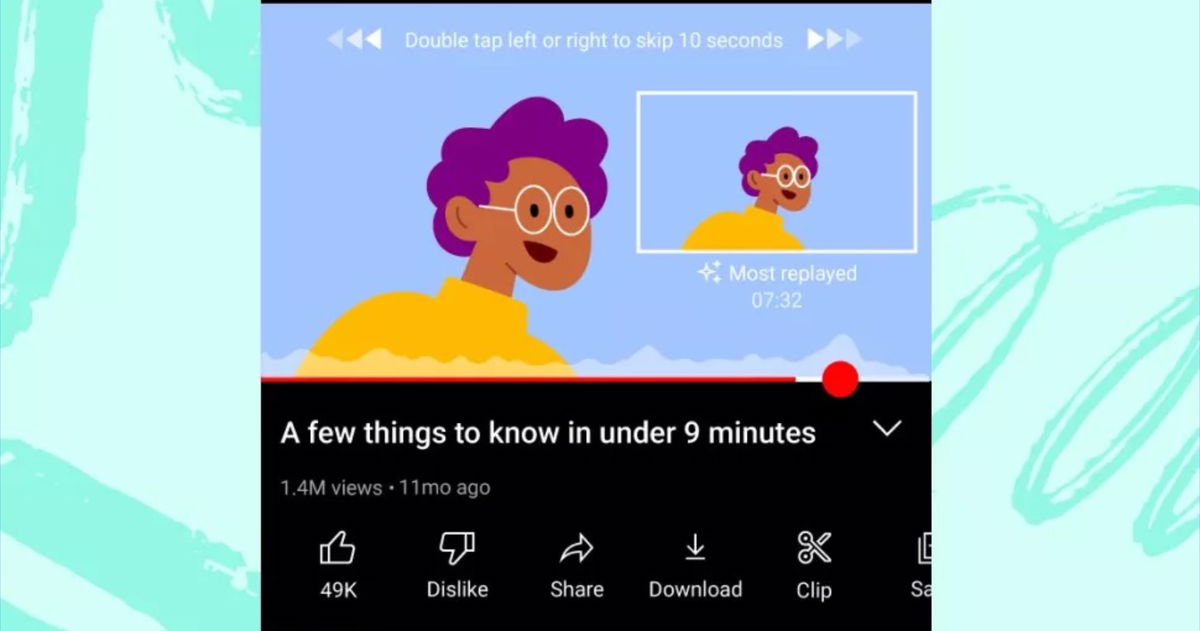Open the Clip scissors icon
Screen dimensions: 1200x631
[x=814, y=548]
